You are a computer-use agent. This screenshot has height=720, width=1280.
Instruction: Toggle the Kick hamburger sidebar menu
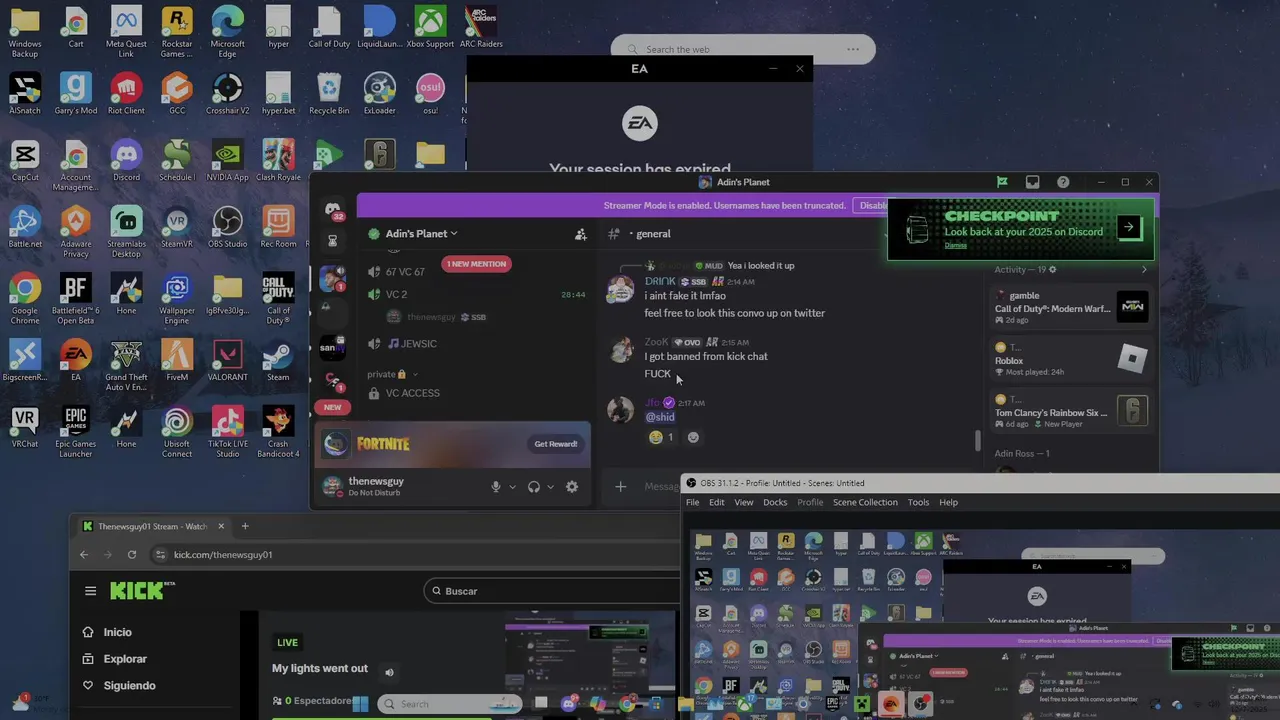90,591
